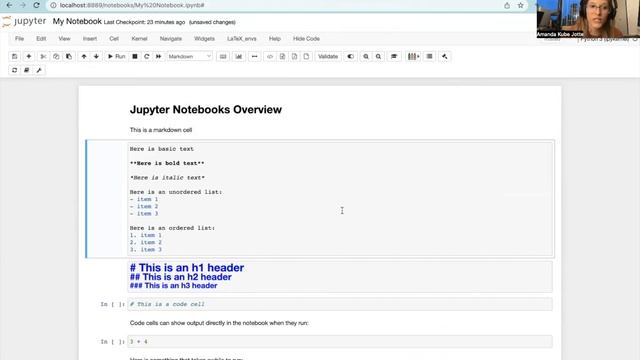Click the '### This is an h3 header' line
Screen dimensions: 640x360
(173, 286)
